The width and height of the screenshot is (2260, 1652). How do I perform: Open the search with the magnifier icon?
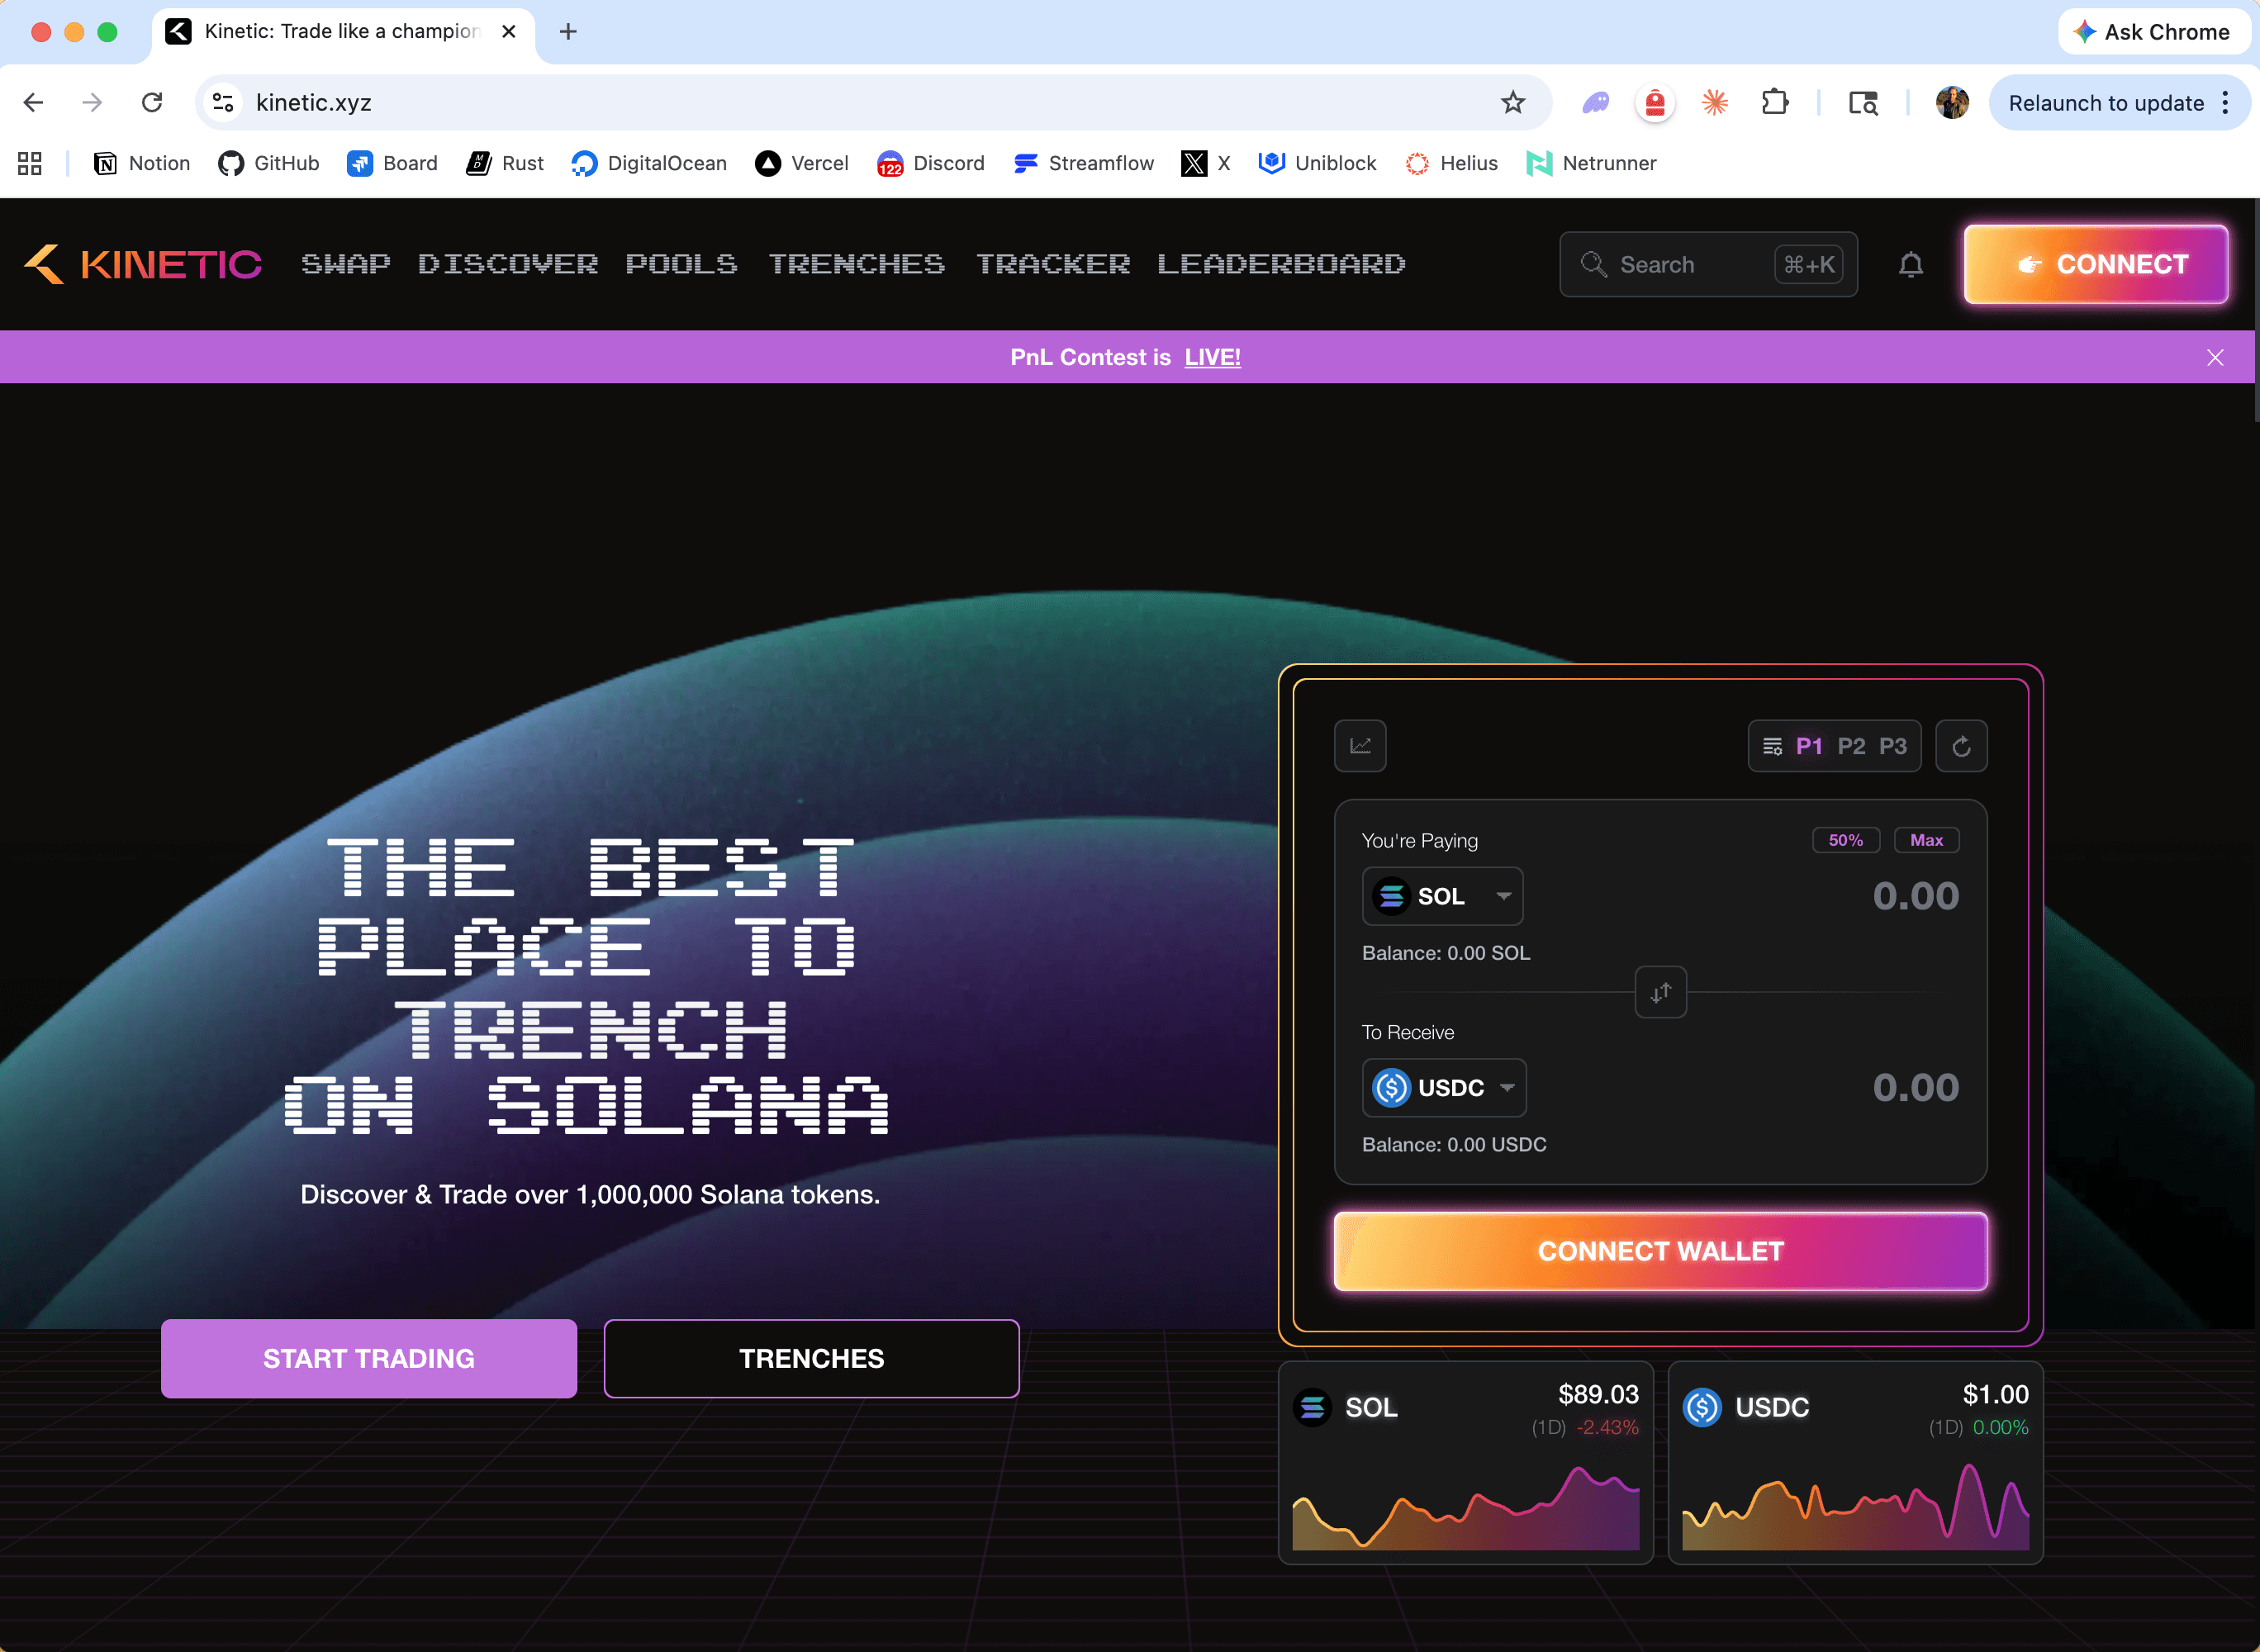tap(1594, 264)
